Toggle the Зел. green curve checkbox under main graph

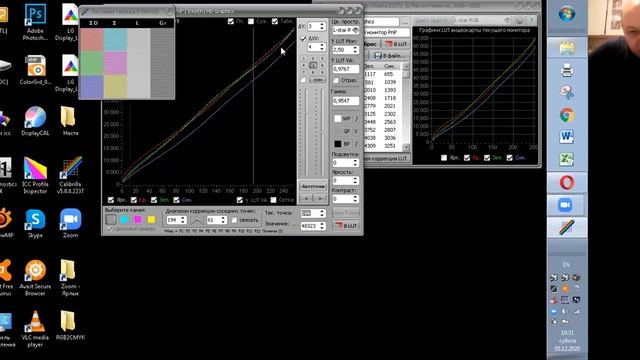154,200
